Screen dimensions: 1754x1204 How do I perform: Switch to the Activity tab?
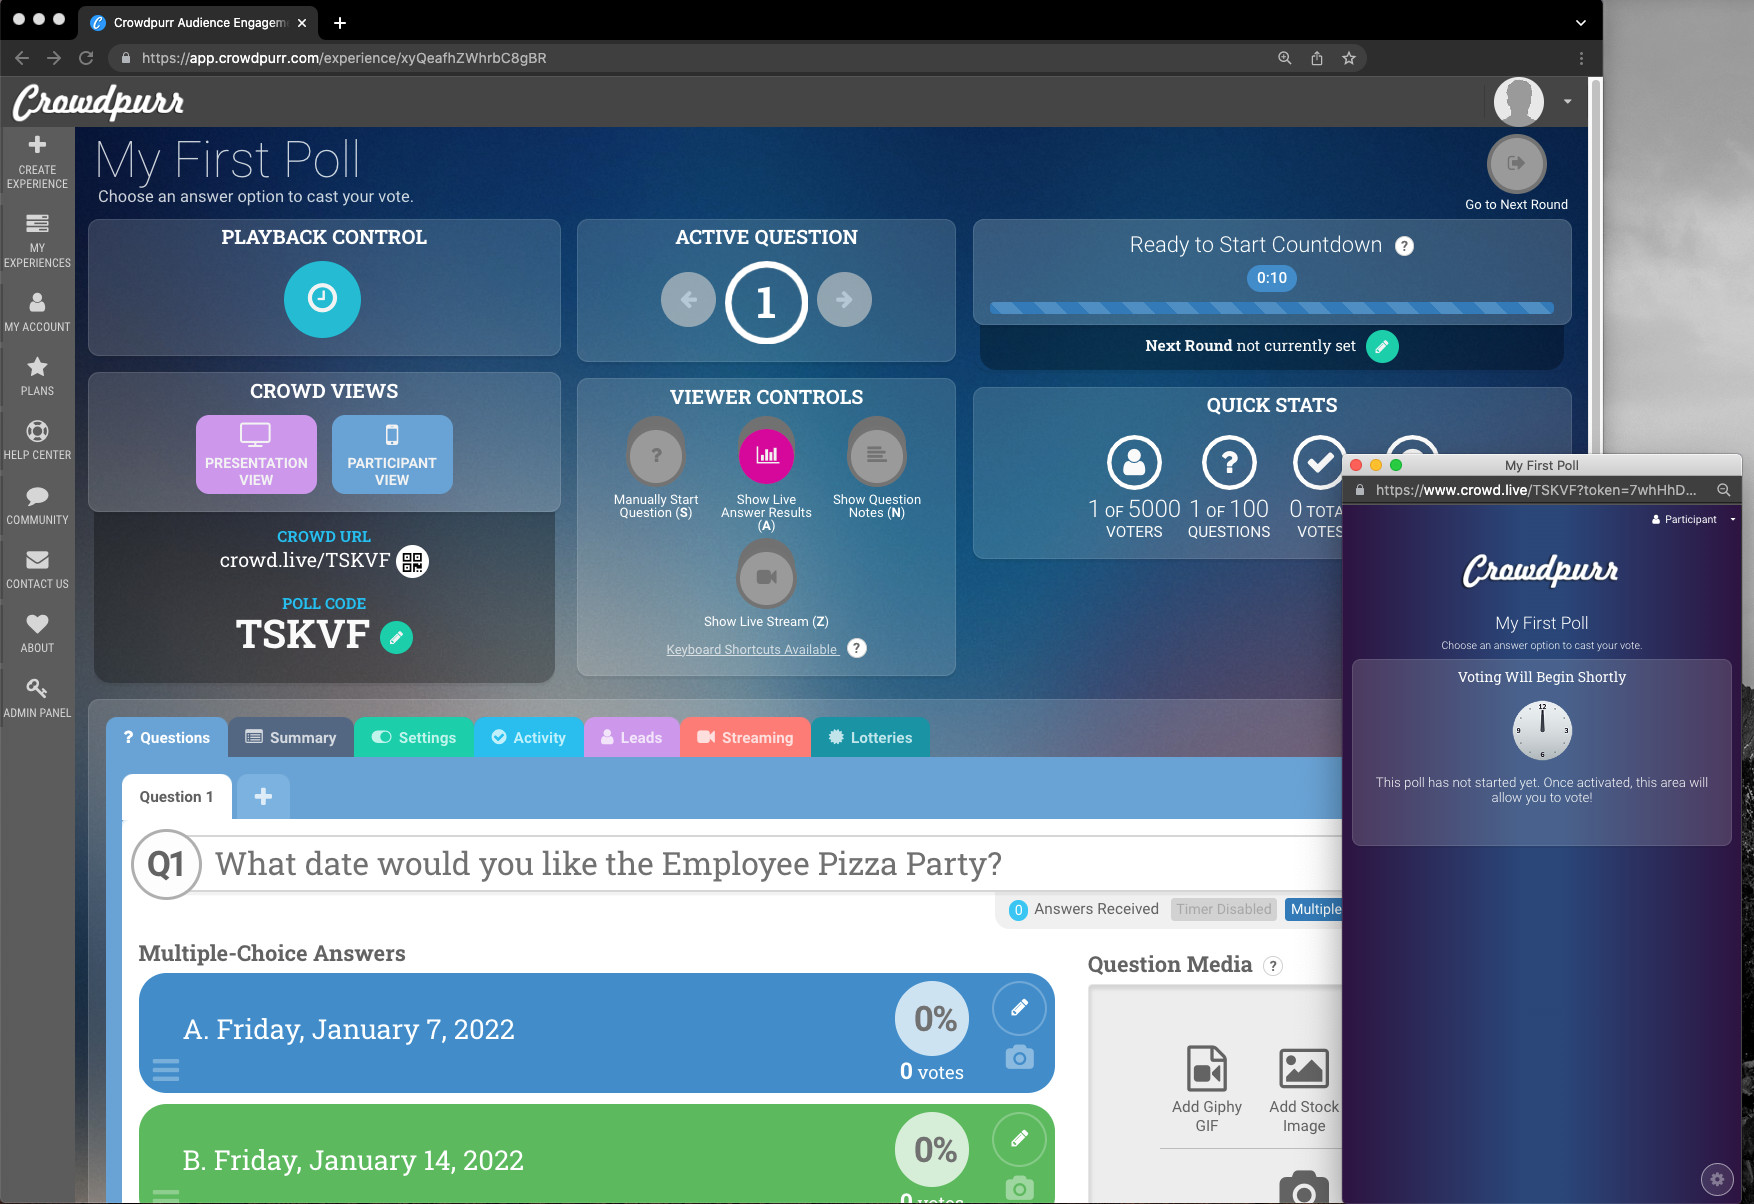click(529, 737)
